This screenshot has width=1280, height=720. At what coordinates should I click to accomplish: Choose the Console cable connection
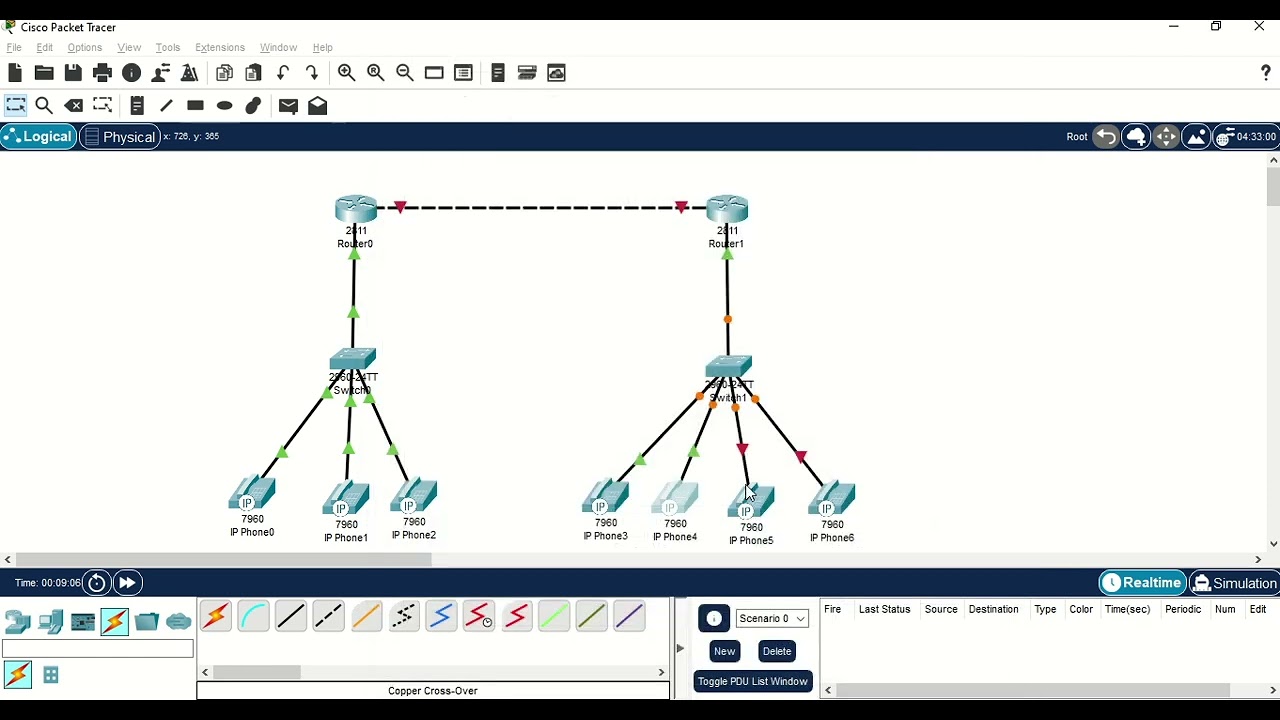pyautogui.click(x=253, y=616)
